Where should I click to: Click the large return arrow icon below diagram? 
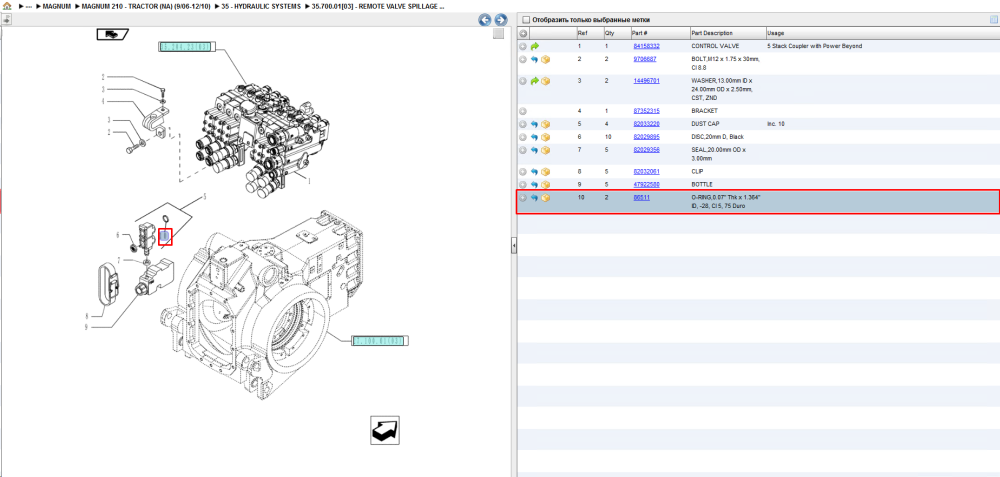tap(385, 430)
